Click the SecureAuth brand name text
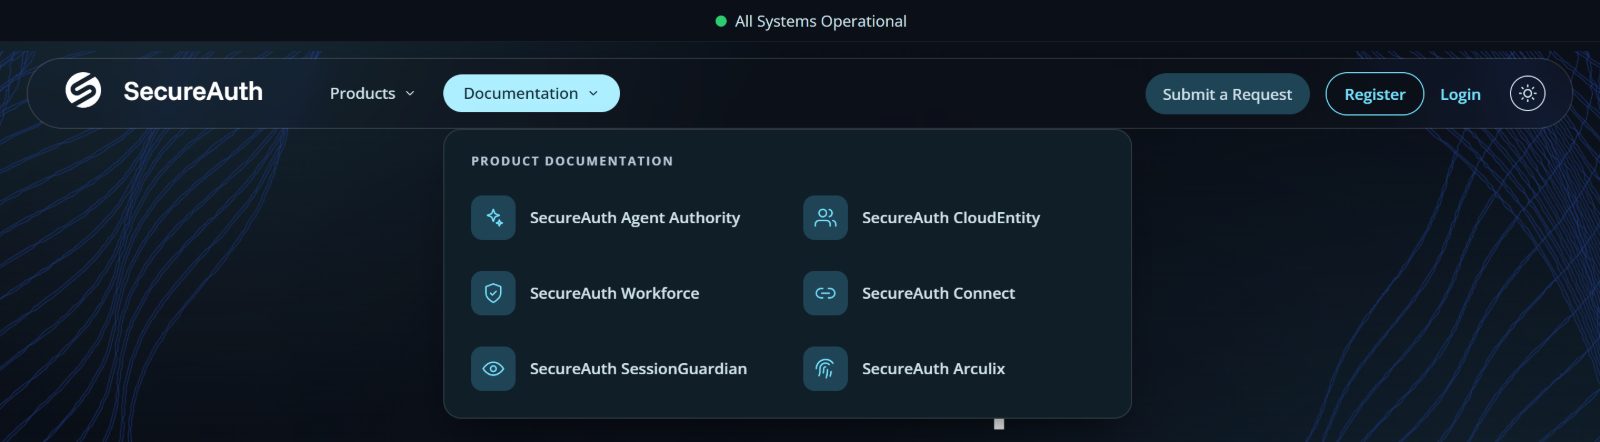1600x442 pixels. (x=193, y=91)
